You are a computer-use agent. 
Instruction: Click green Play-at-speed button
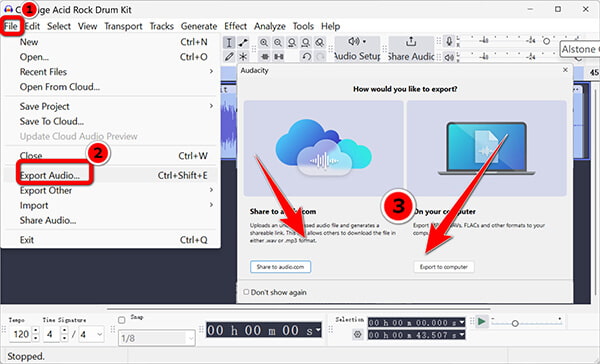pyautogui.click(x=482, y=322)
